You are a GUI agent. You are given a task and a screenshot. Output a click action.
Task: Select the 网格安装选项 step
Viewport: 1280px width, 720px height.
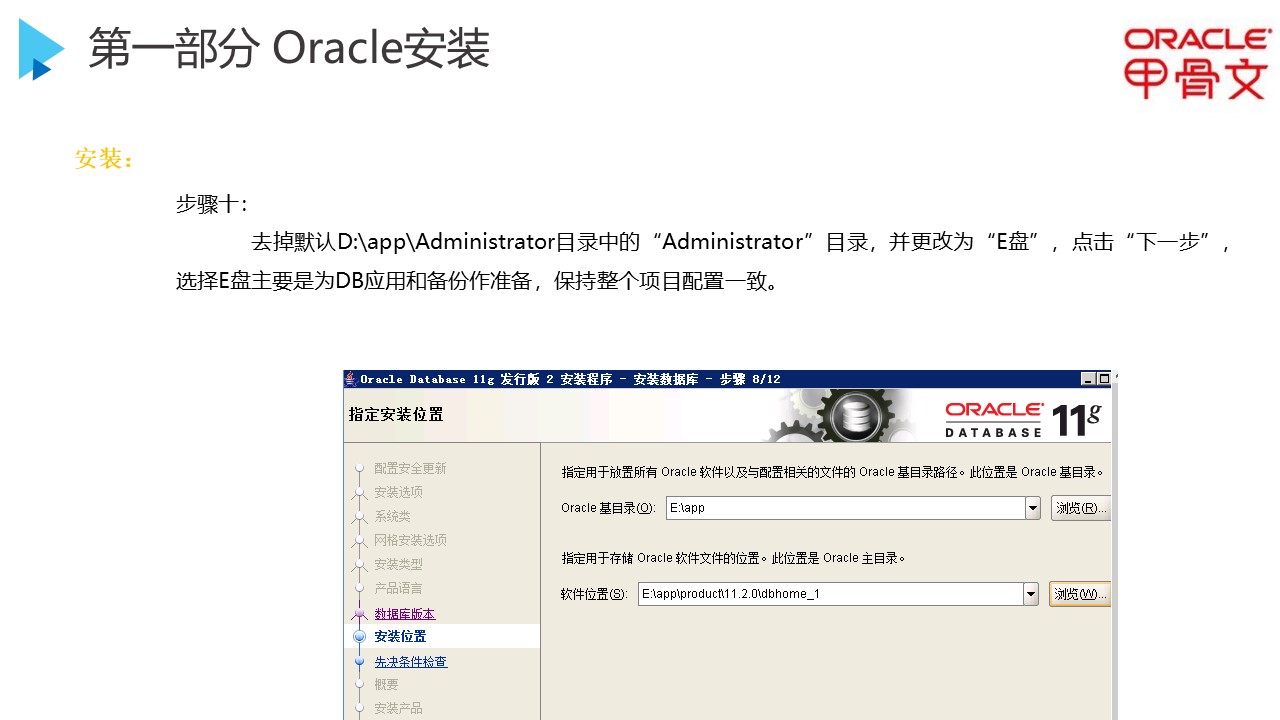[x=410, y=540]
